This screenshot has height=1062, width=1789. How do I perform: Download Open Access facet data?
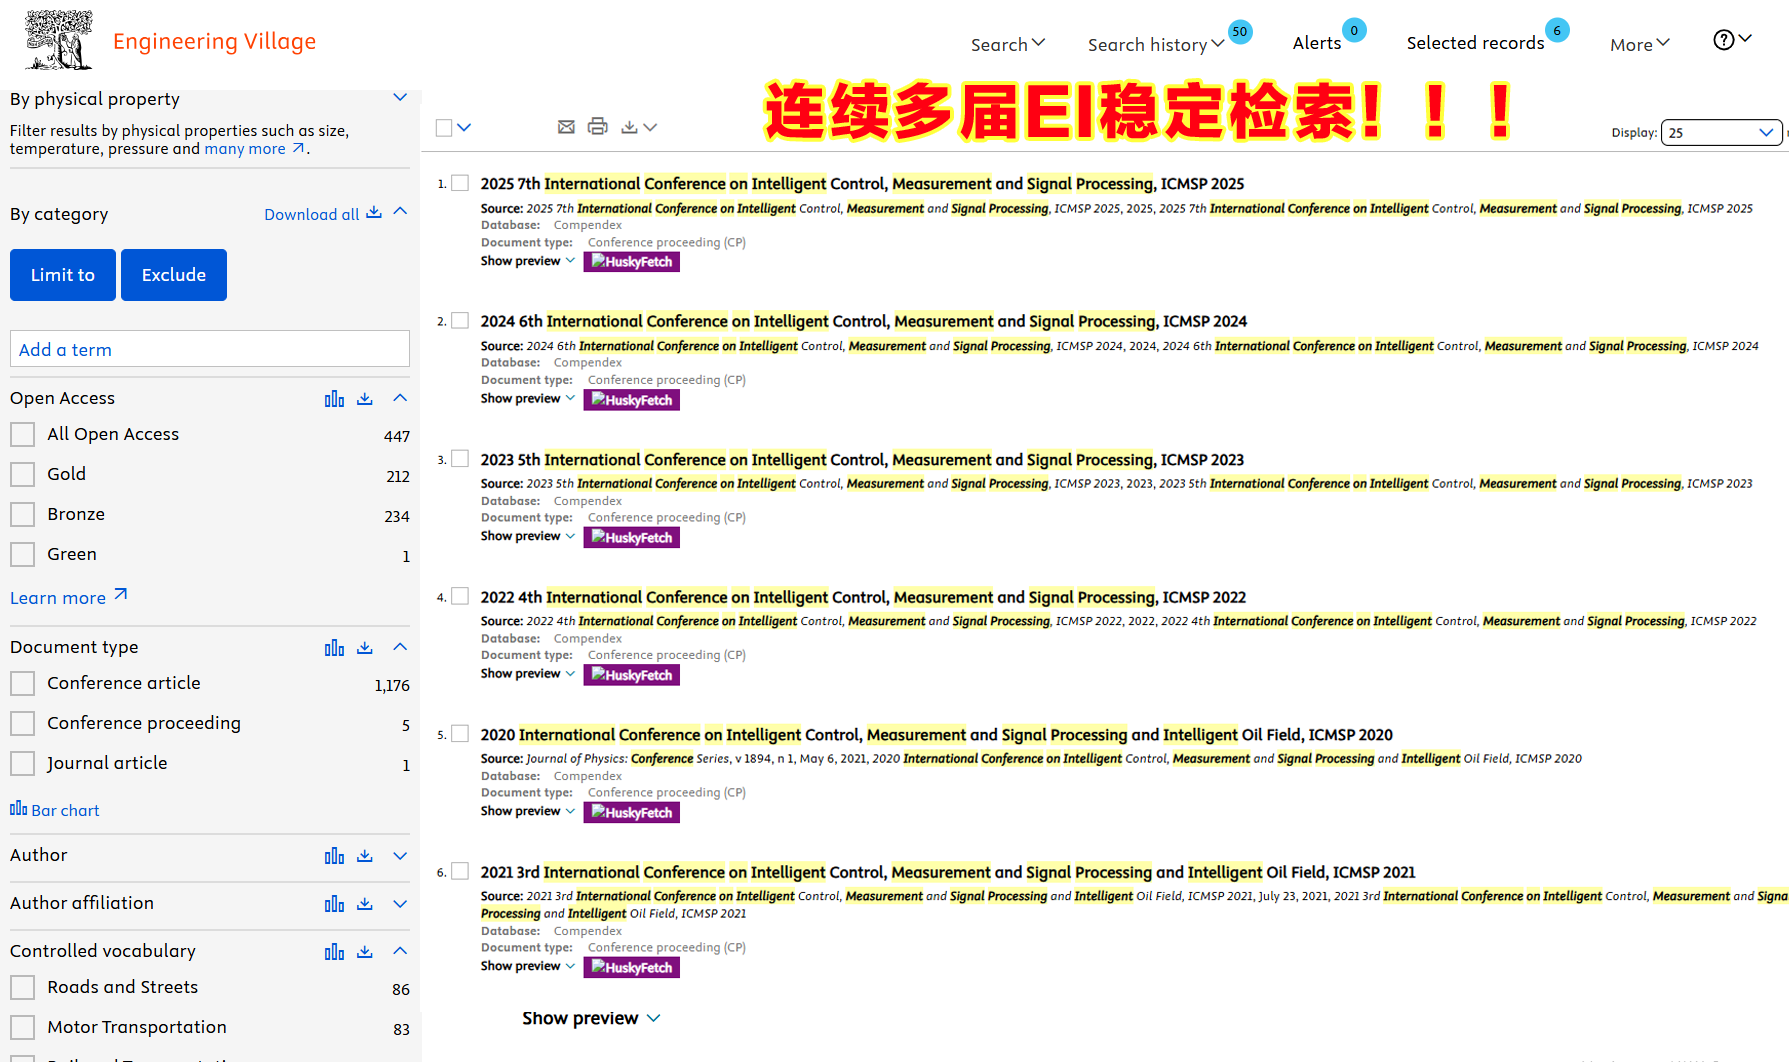click(x=365, y=399)
